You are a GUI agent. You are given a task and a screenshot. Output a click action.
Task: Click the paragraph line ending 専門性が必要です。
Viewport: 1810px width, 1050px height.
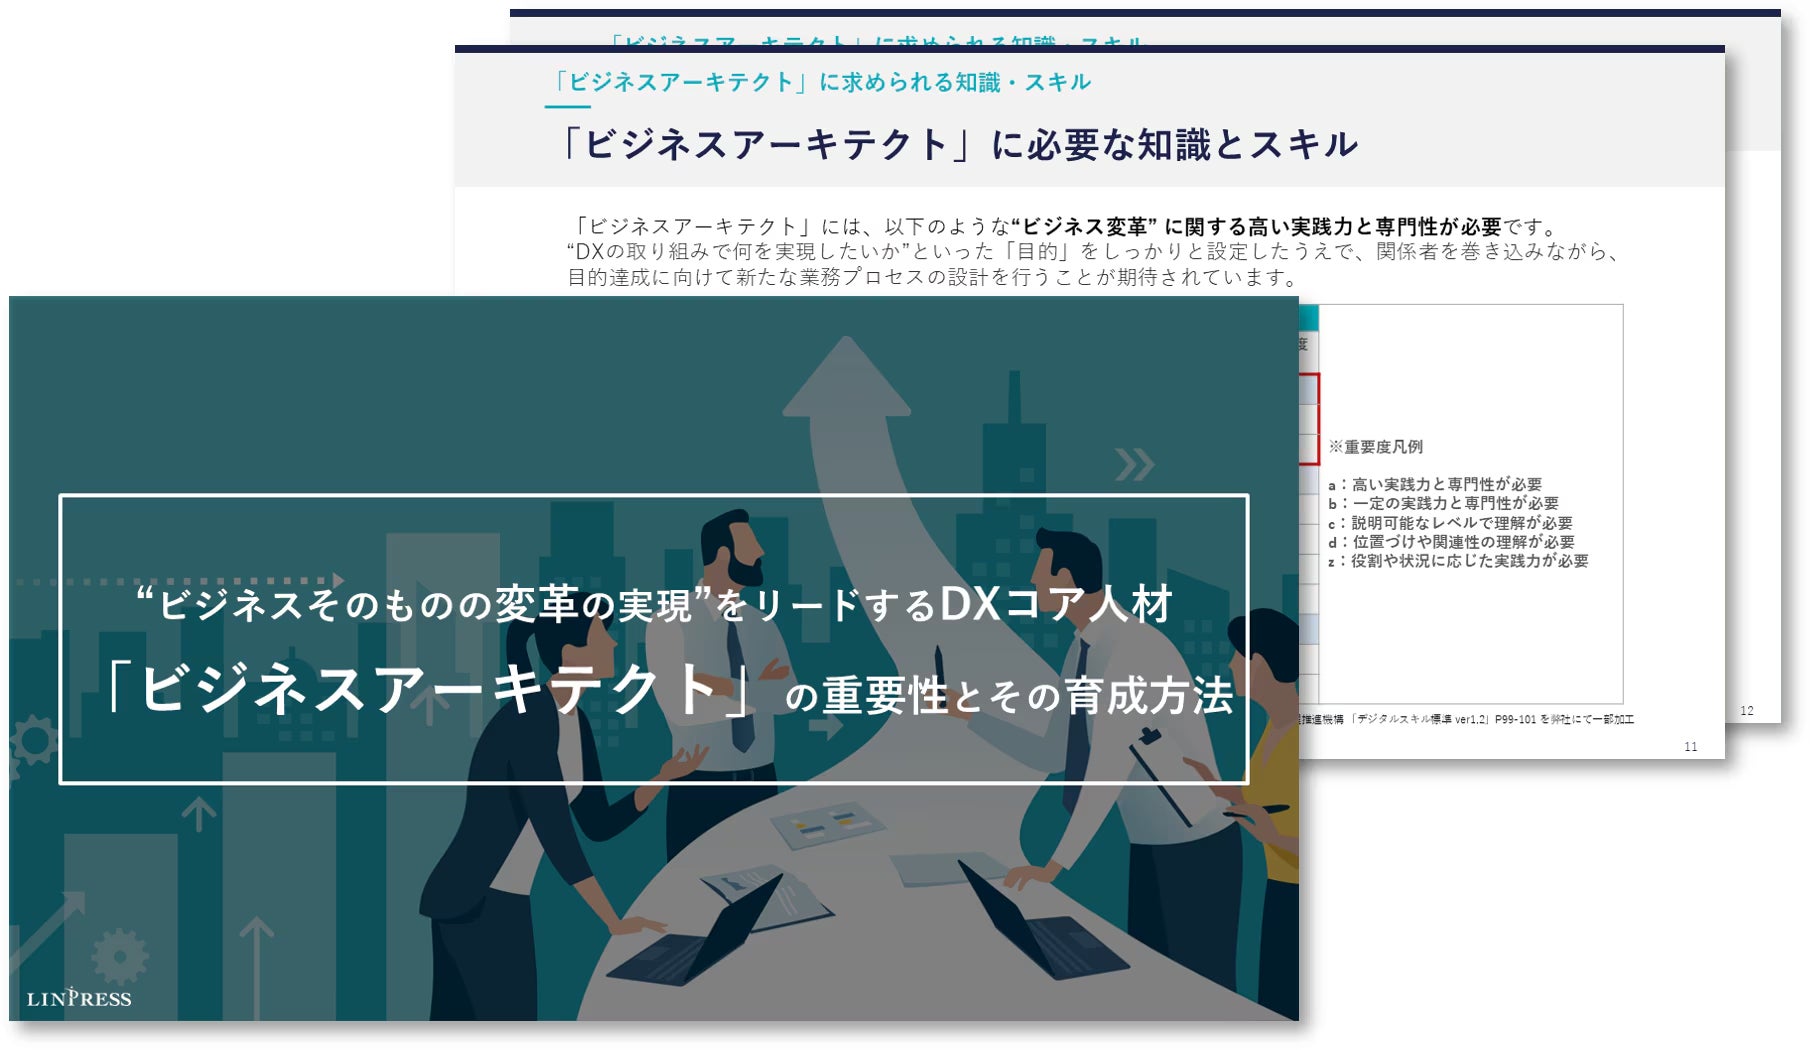(x=1065, y=227)
